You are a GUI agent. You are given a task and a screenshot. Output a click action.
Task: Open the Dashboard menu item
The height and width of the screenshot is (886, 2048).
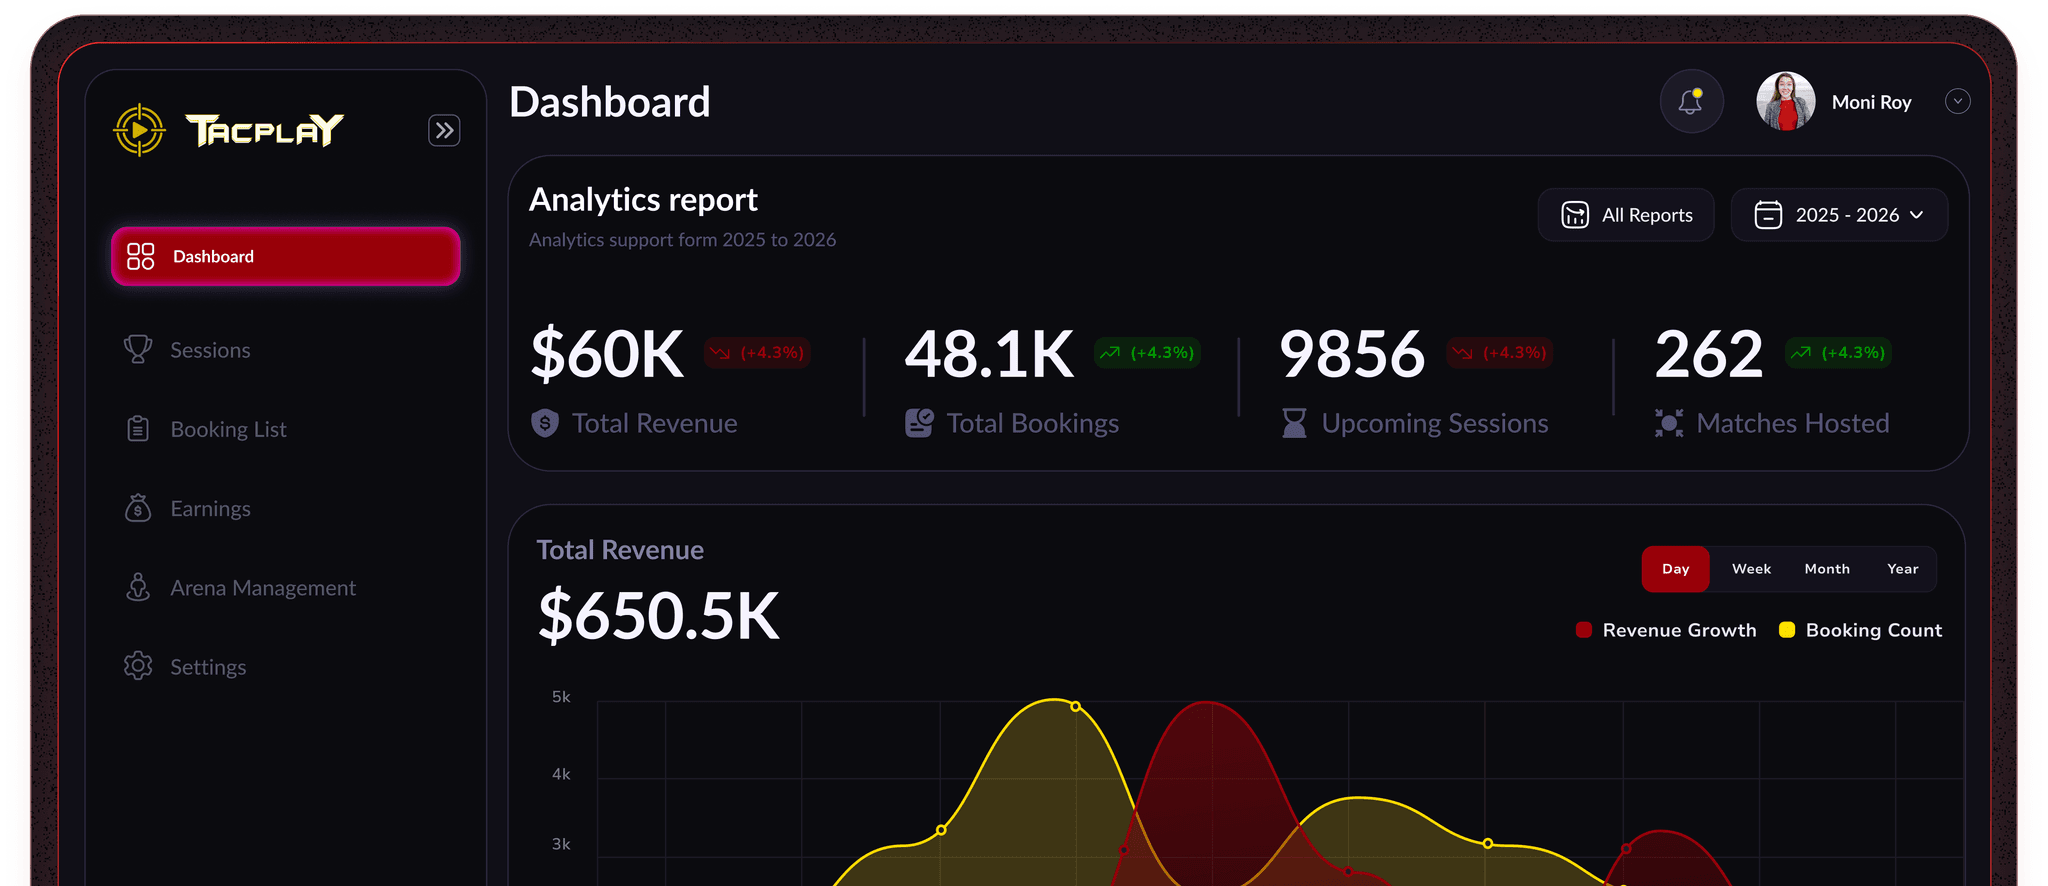286,256
